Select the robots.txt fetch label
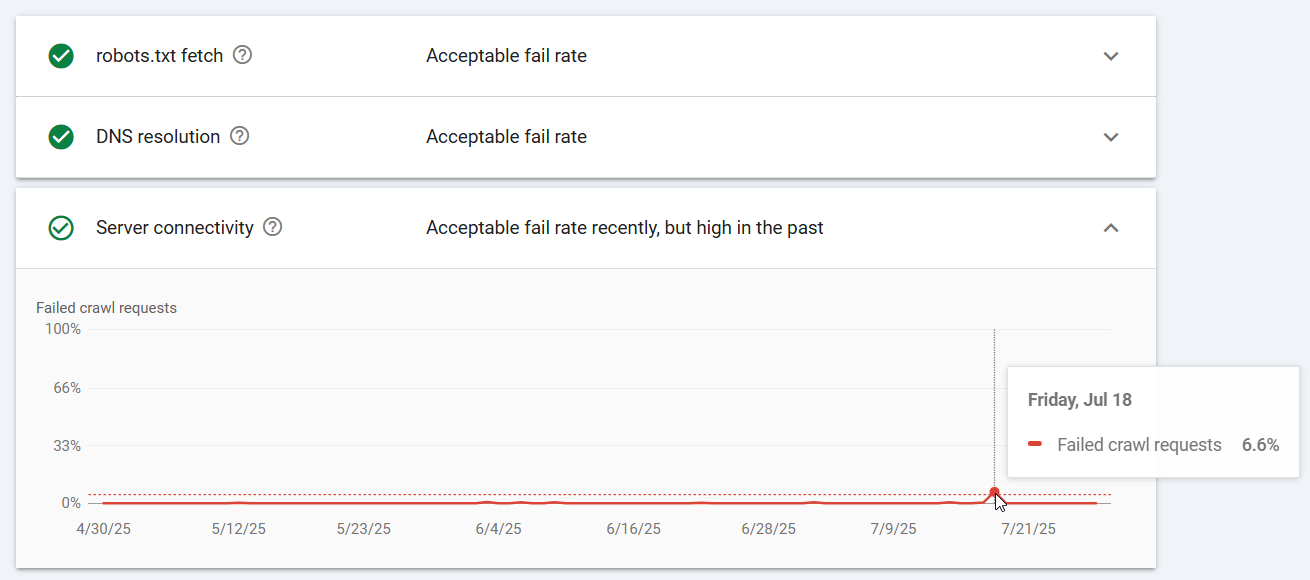Image resolution: width=1310 pixels, height=580 pixels. coord(159,56)
